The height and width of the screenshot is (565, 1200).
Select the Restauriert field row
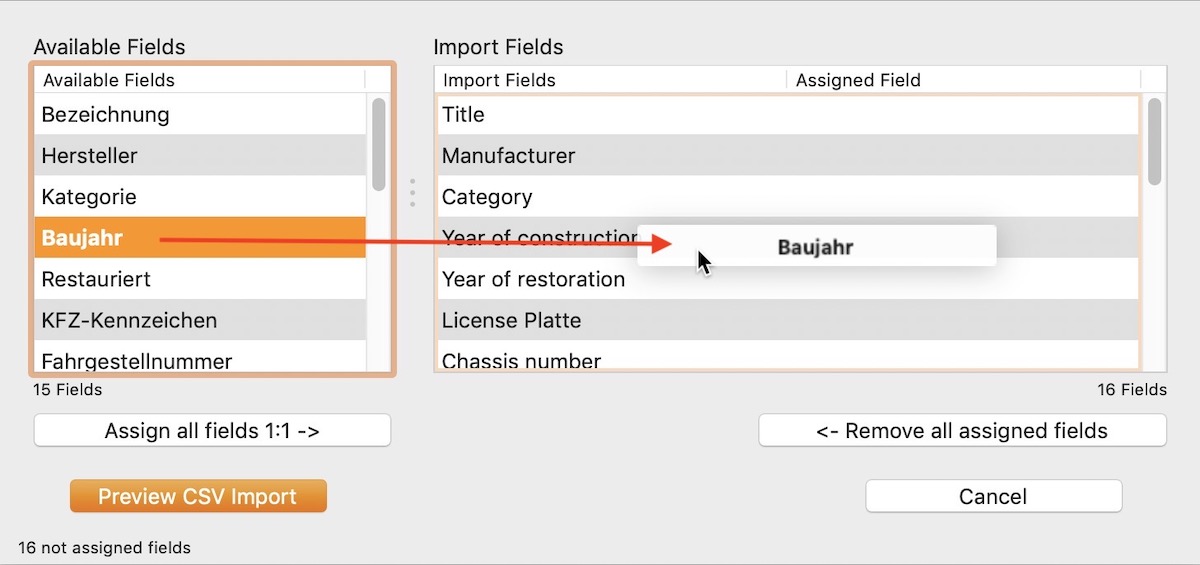point(200,279)
